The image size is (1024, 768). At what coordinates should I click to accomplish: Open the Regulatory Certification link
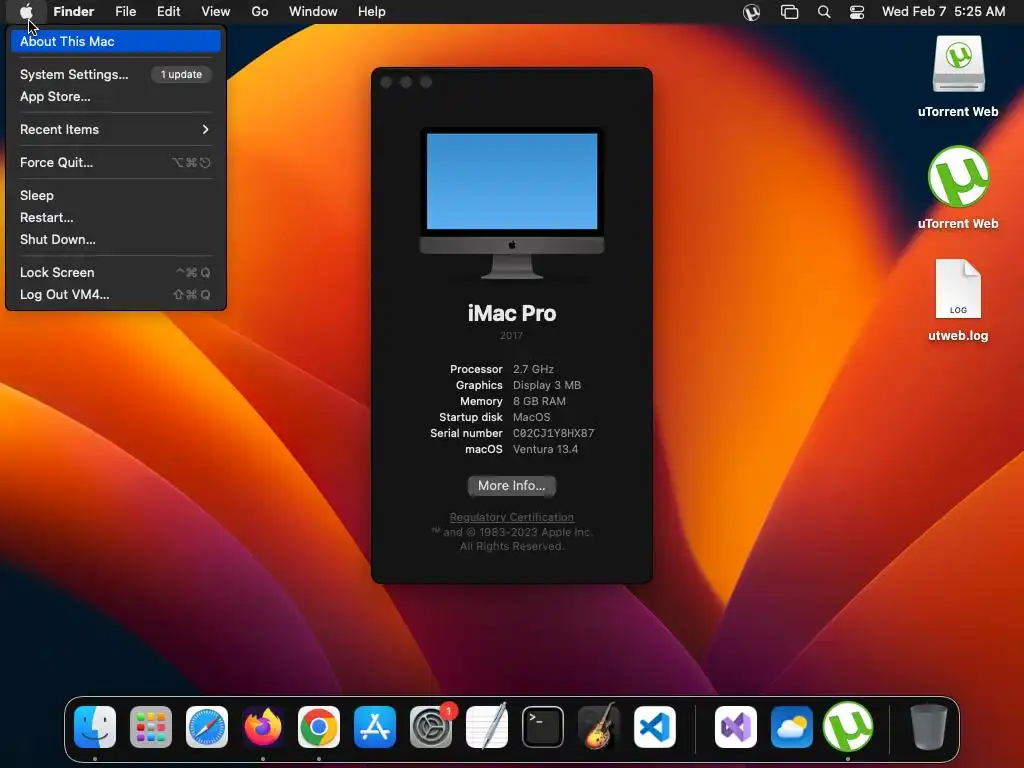[511, 517]
